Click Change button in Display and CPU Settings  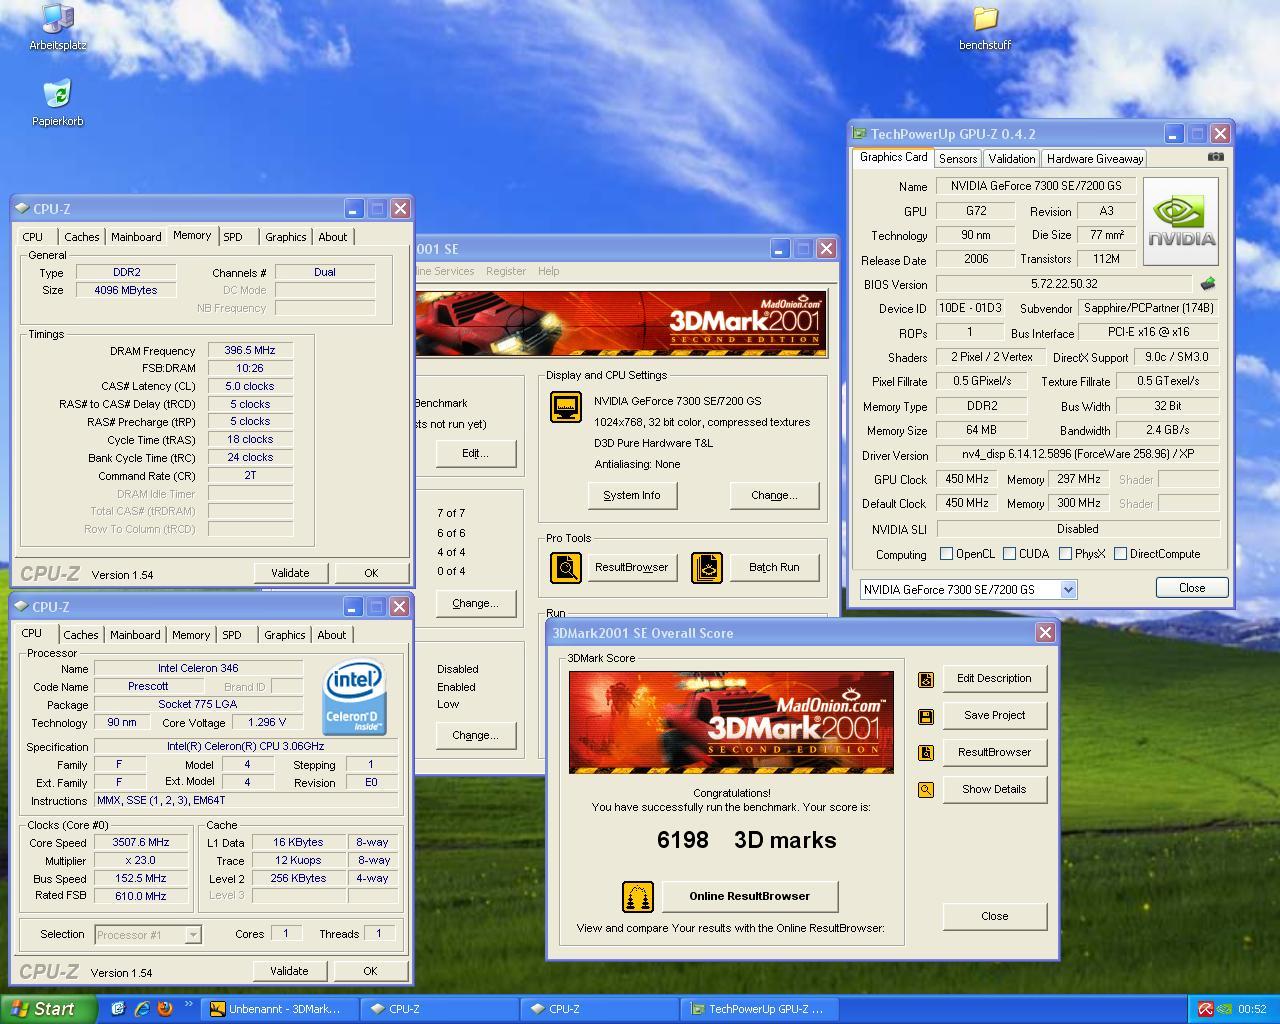774,495
